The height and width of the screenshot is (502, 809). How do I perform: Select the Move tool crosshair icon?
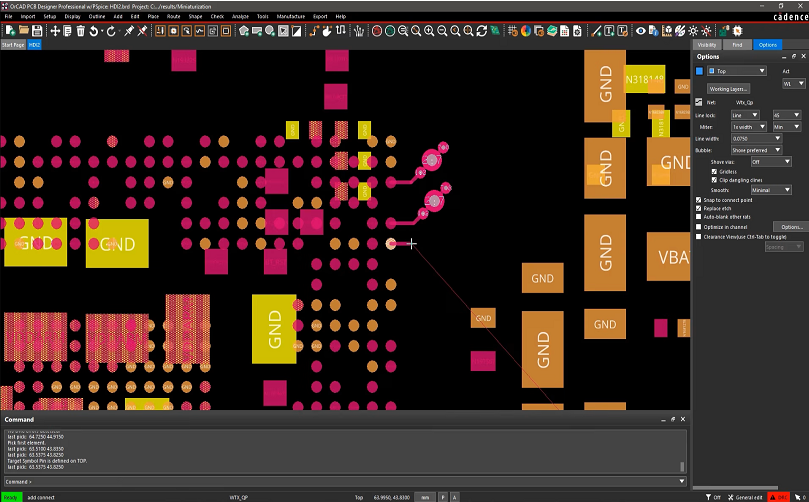tap(55, 31)
